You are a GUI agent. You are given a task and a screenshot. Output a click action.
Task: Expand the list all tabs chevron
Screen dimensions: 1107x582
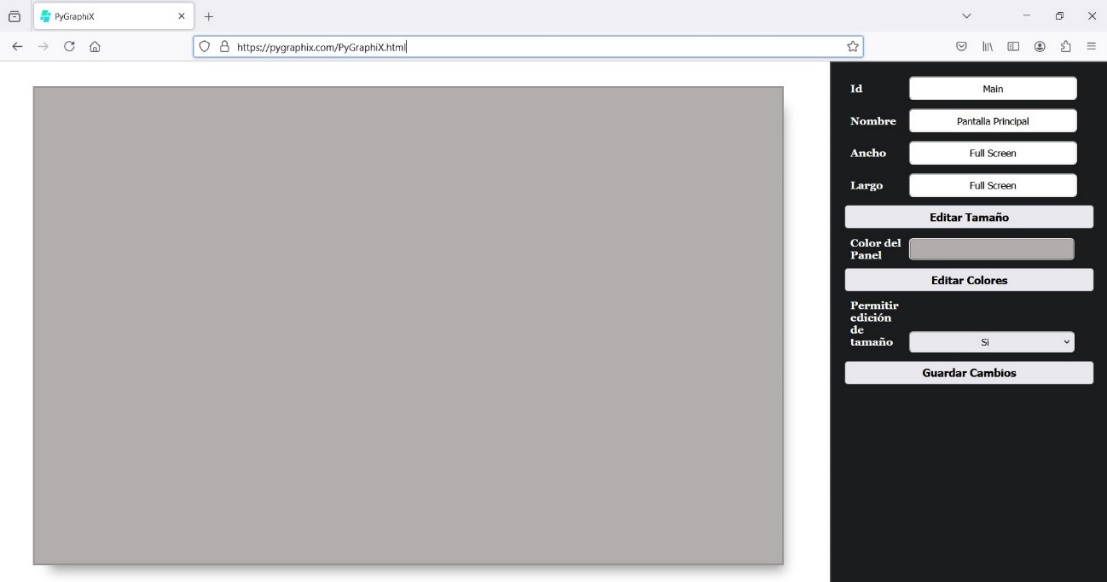[966, 16]
